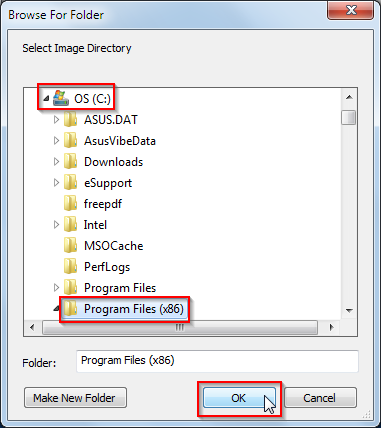Click the Downloads folder icon

point(71,161)
